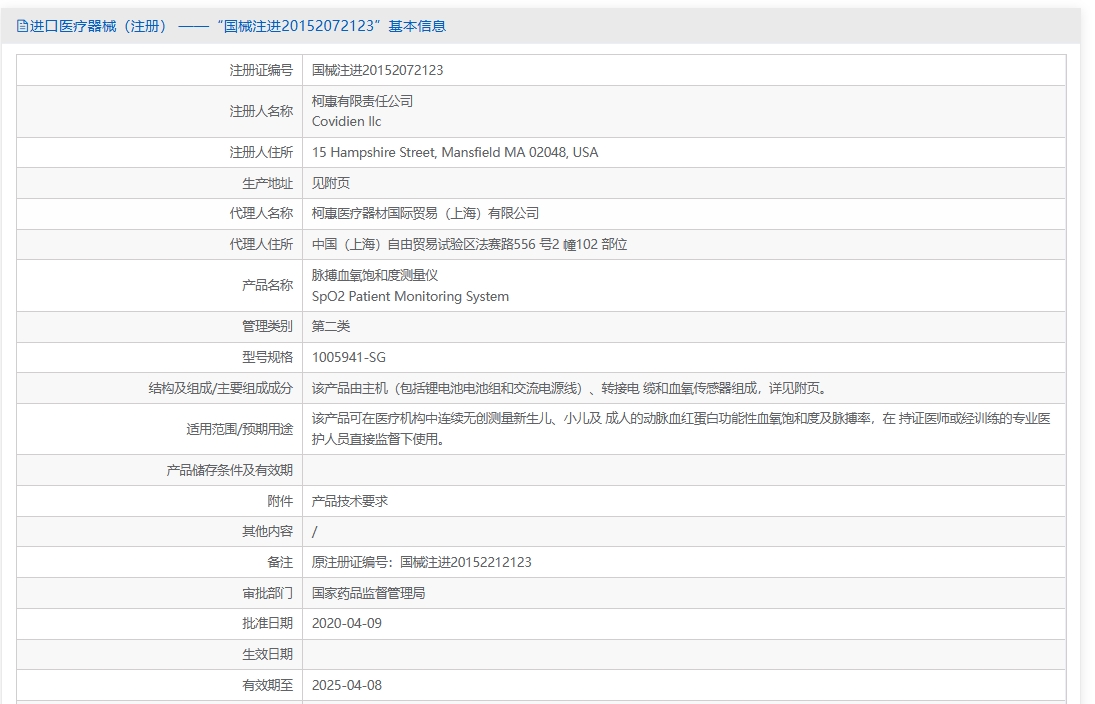Click the 结构及组成/主要组成成分 label
Image resolution: width=1095 pixels, height=704 pixels.
point(220,388)
